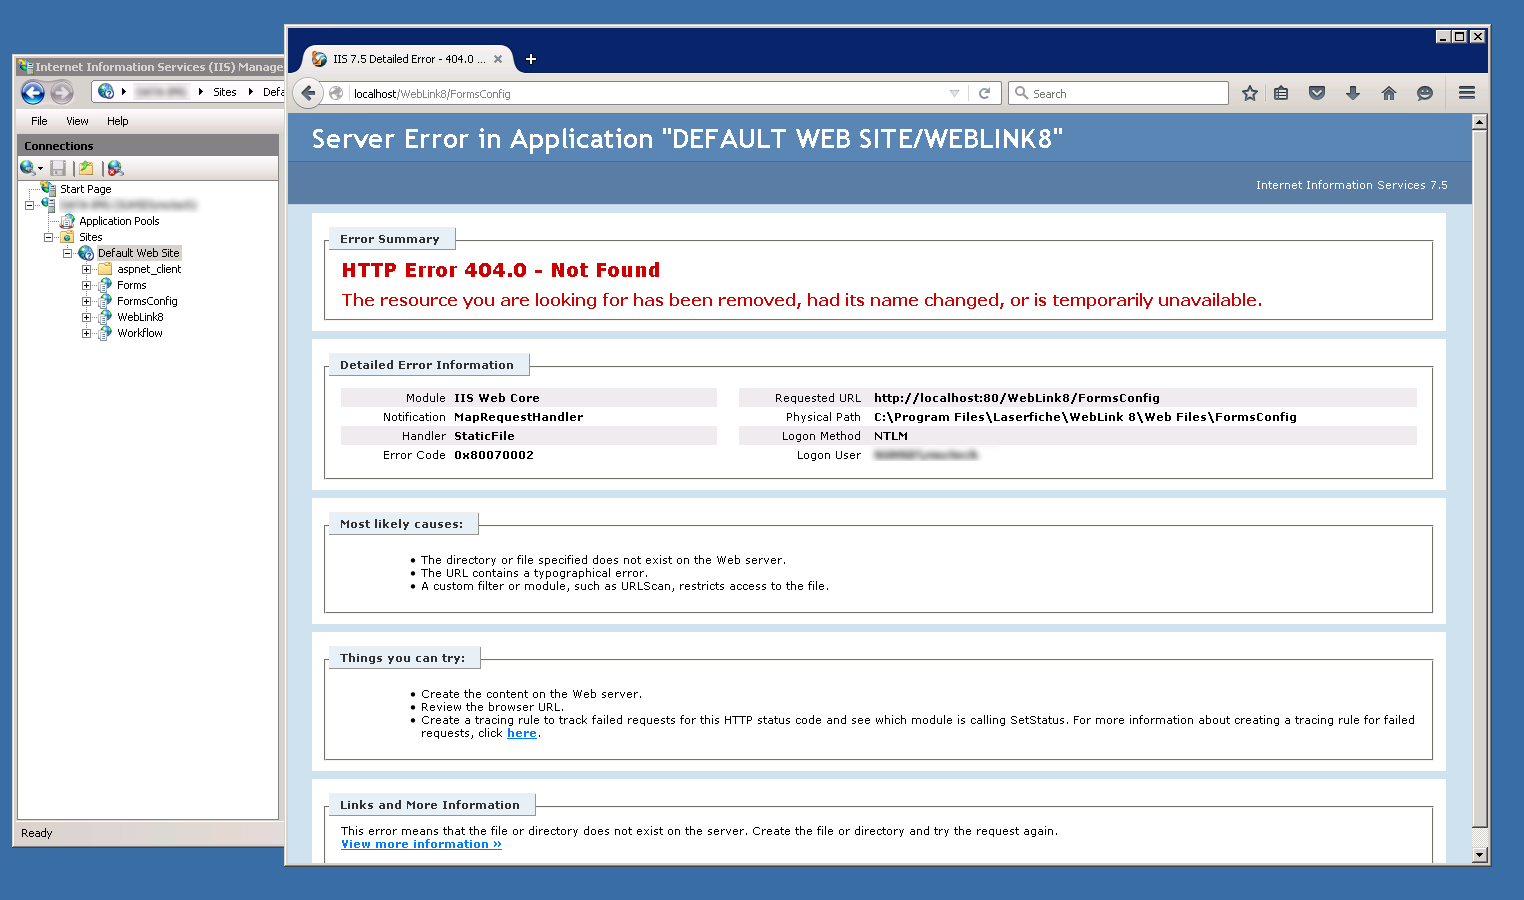Image resolution: width=1524 pixels, height=900 pixels.
Task: Click the Physical Path value text
Action: pos(1085,417)
